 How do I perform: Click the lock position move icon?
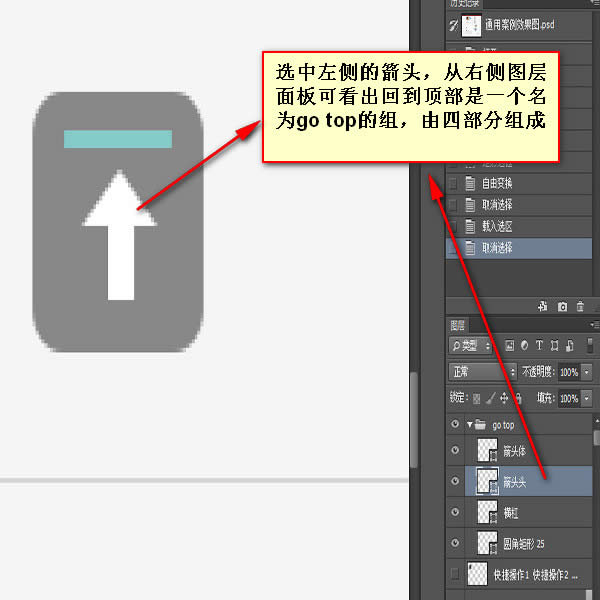click(x=504, y=398)
